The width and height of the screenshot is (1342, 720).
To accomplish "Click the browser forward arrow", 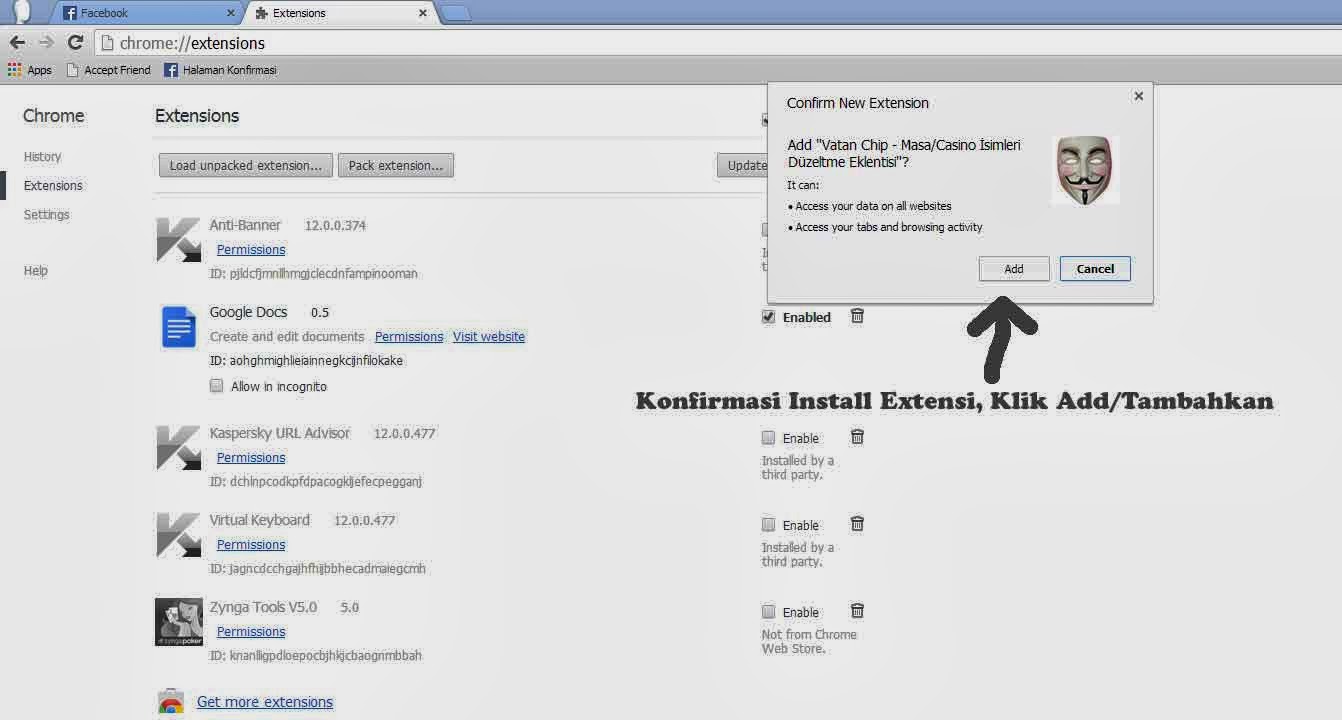I will tap(46, 42).
